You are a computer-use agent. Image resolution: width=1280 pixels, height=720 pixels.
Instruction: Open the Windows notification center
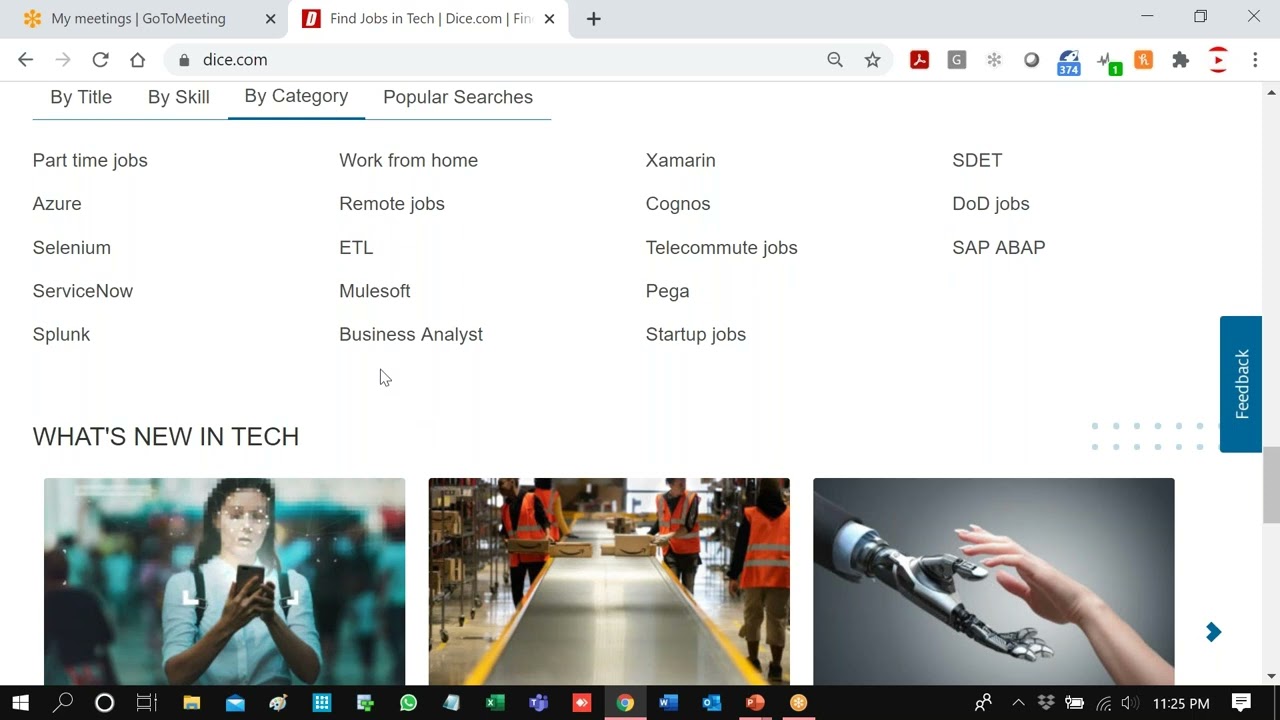1241,703
